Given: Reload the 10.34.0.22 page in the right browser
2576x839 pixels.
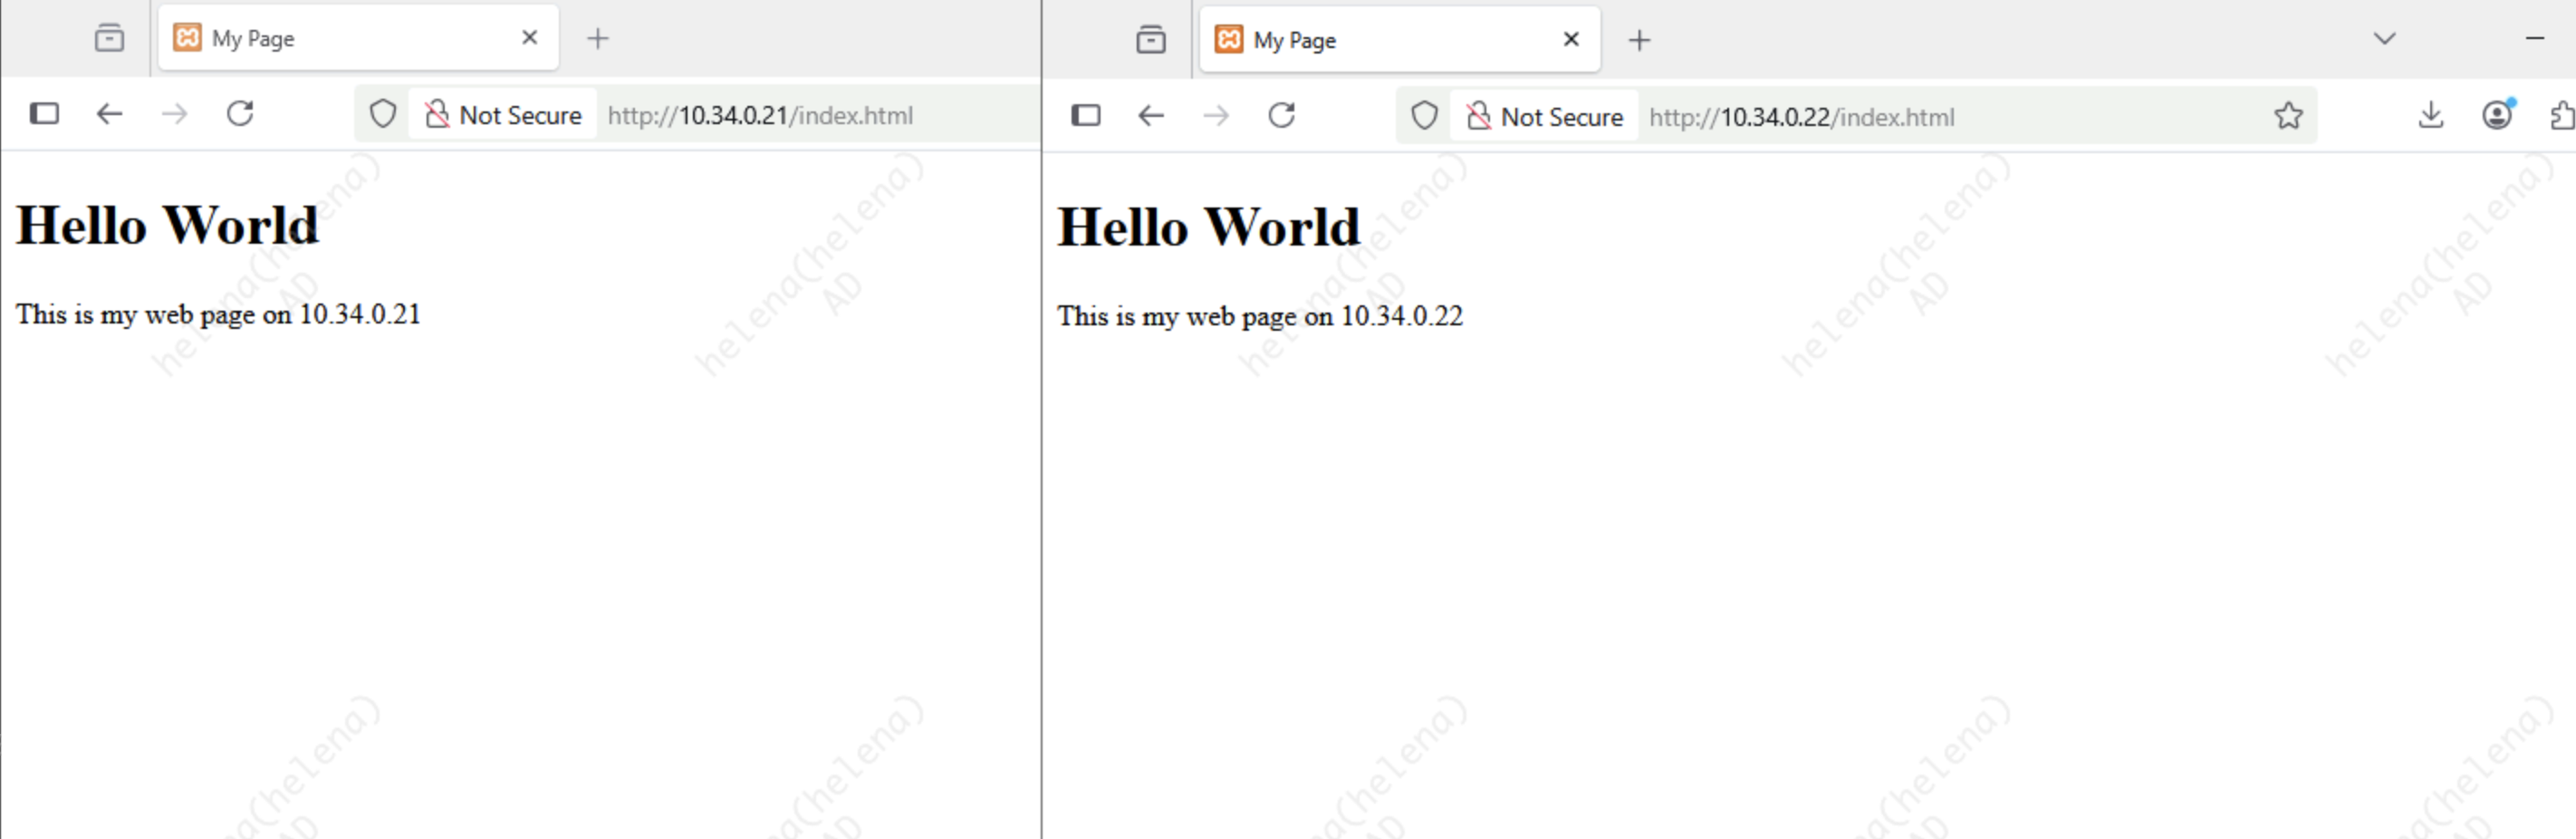Looking at the screenshot, I should 1282,116.
